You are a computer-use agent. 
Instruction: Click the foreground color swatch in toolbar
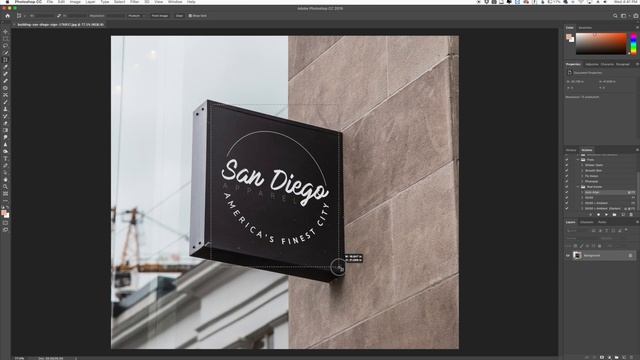pos(4,213)
